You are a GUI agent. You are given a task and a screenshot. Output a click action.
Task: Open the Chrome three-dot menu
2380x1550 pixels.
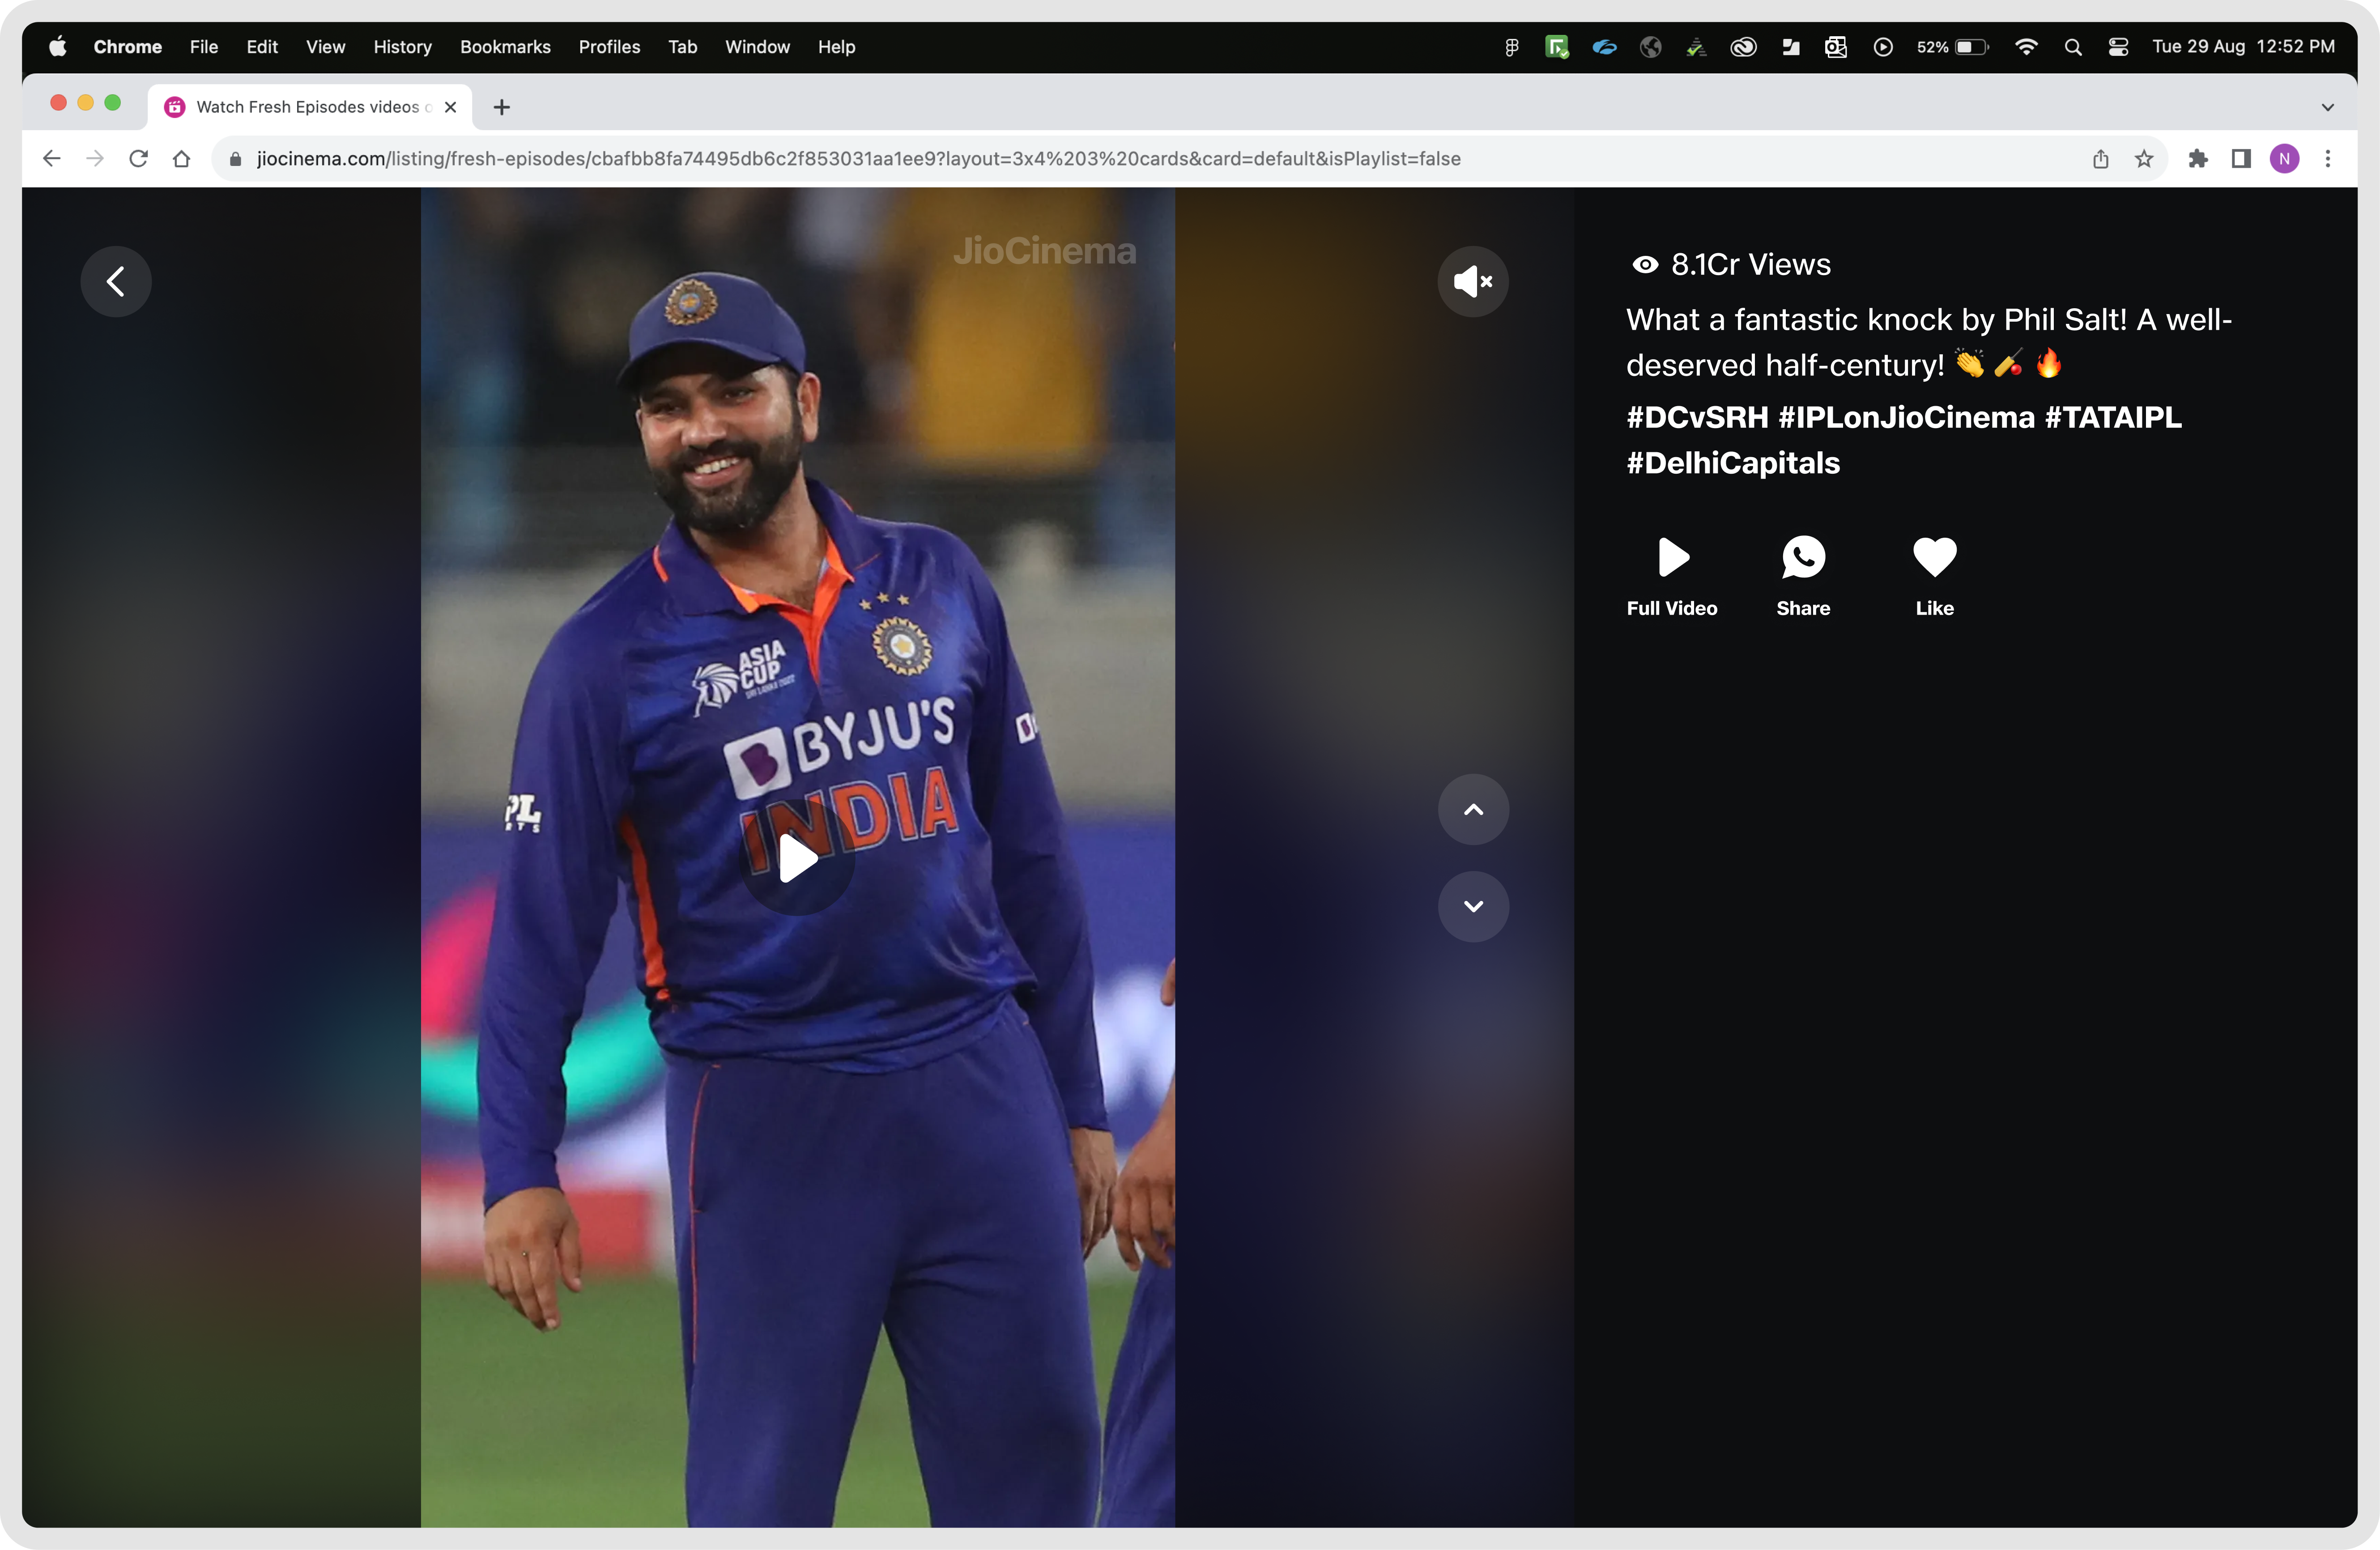pos(2328,159)
